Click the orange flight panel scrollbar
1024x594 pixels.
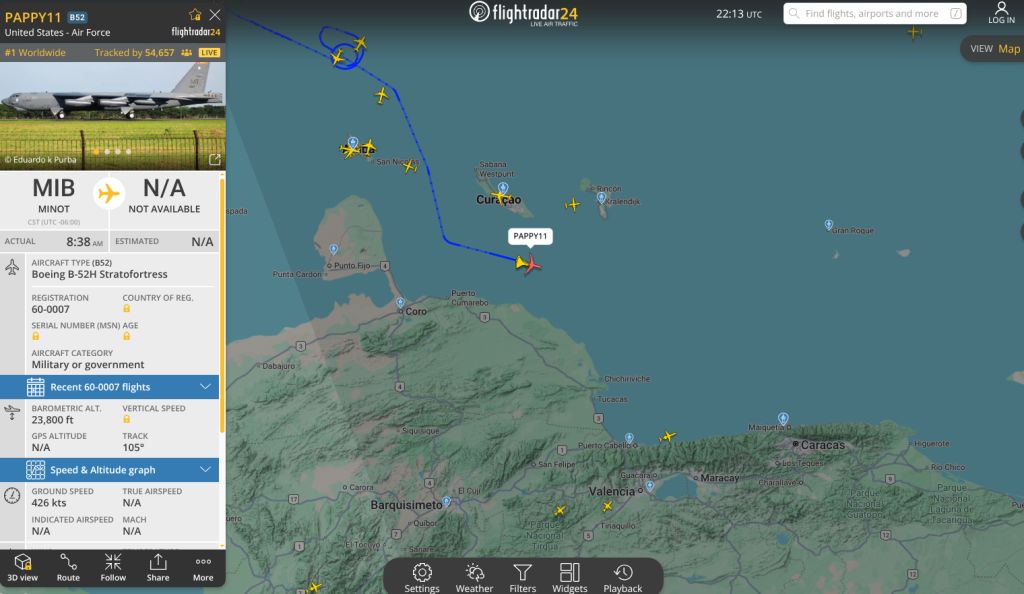[222, 300]
